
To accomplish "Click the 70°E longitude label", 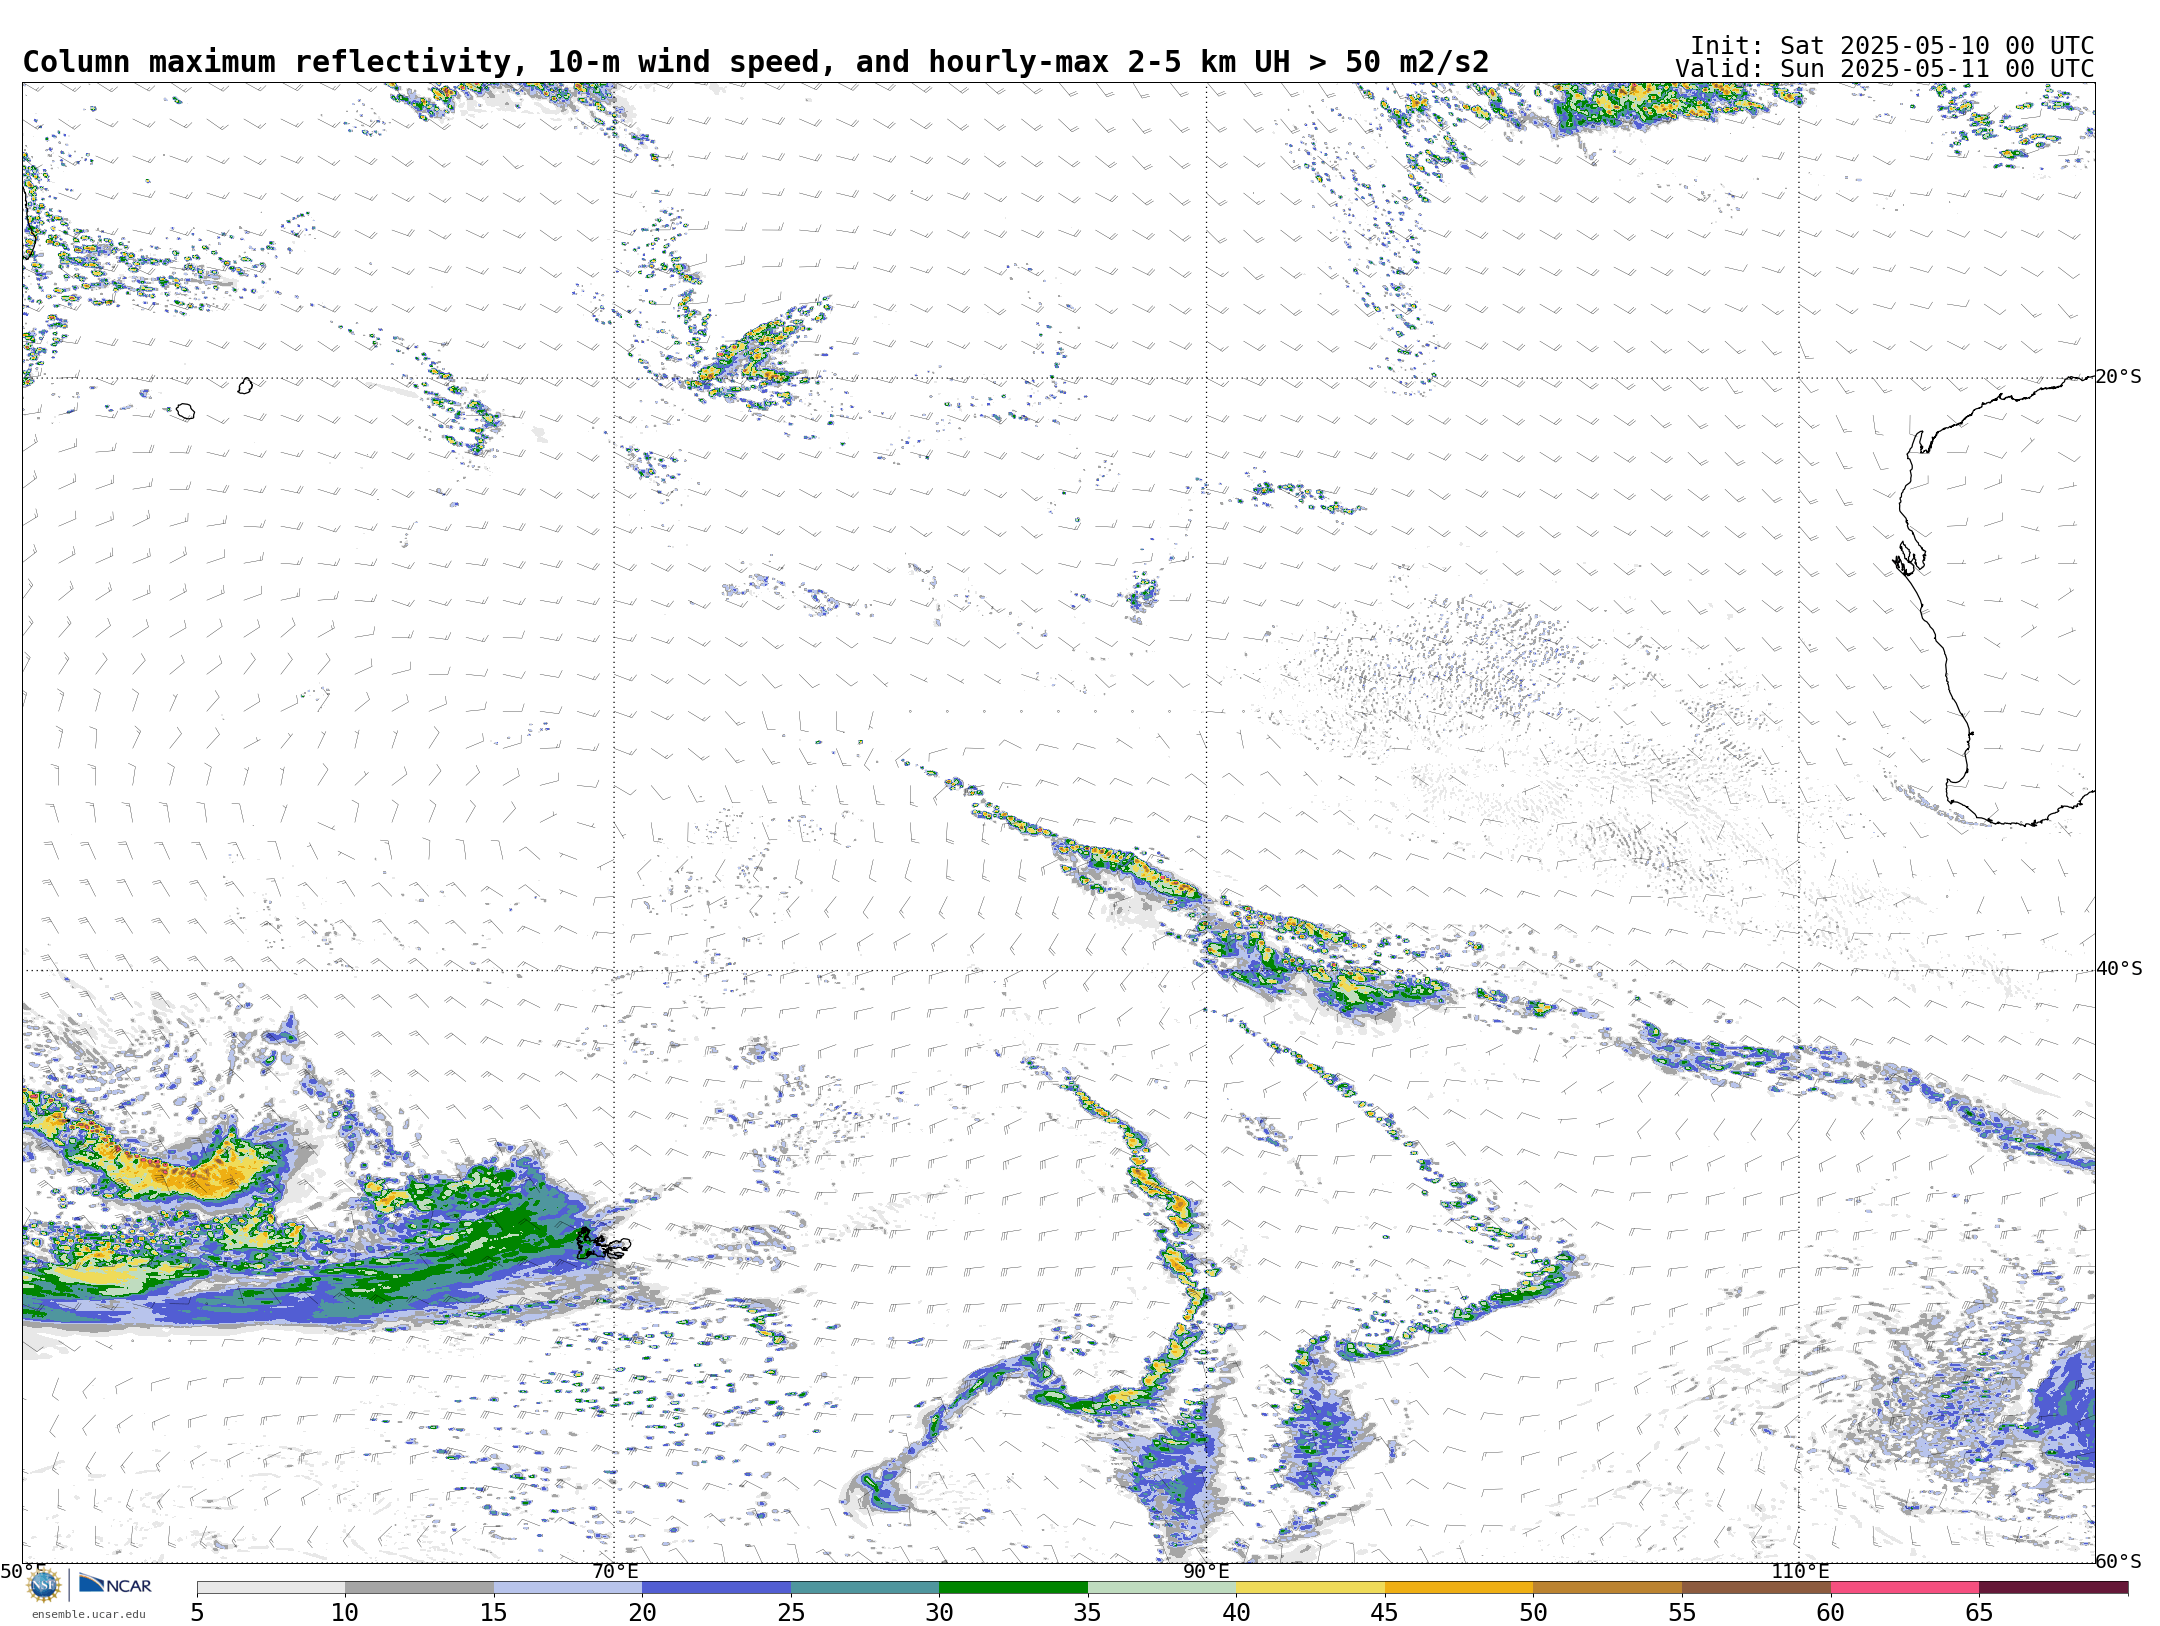I will coord(614,1572).
